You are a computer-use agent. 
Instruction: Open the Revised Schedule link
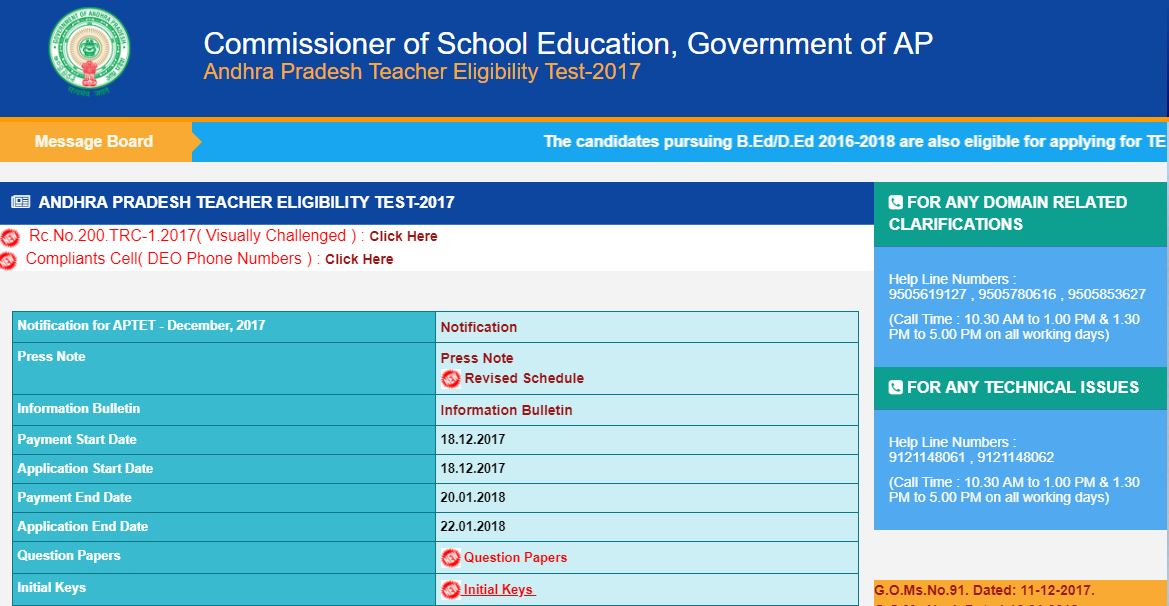[524, 379]
